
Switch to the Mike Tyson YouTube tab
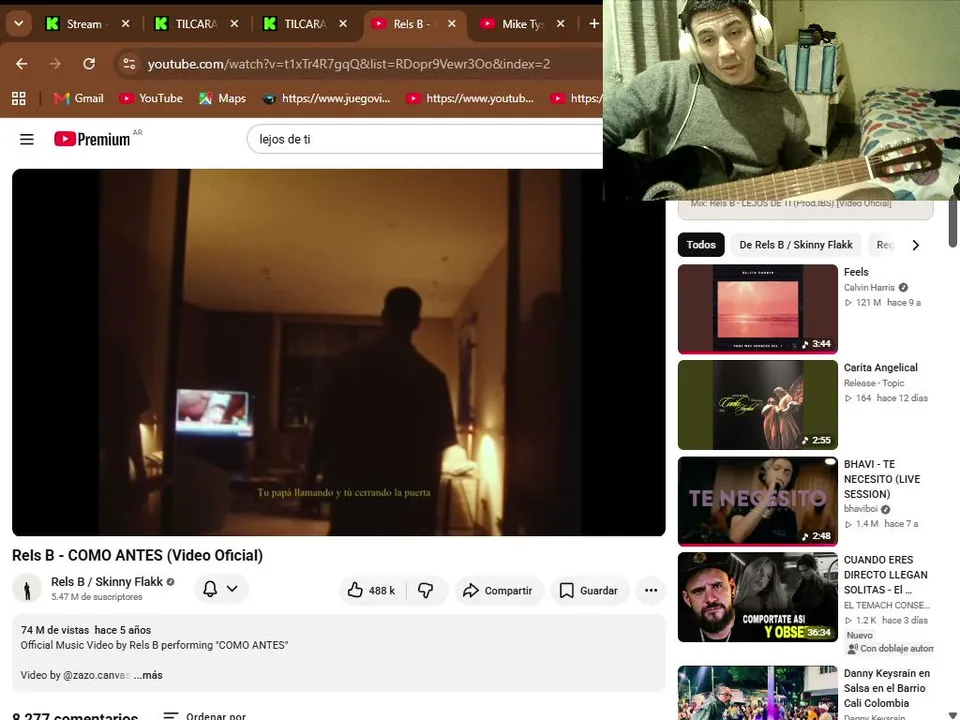coord(513,24)
